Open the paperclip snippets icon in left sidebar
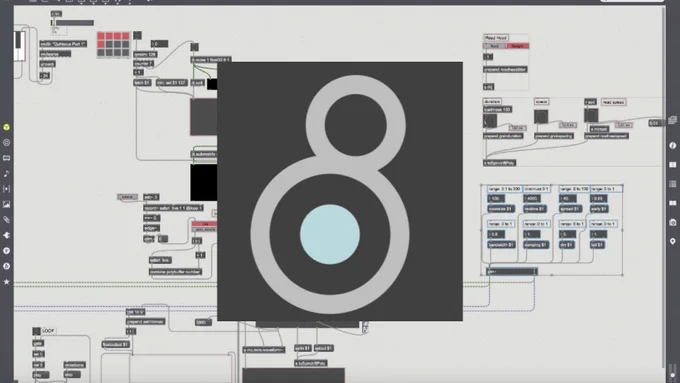This screenshot has height=383, width=680. (7, 219)
